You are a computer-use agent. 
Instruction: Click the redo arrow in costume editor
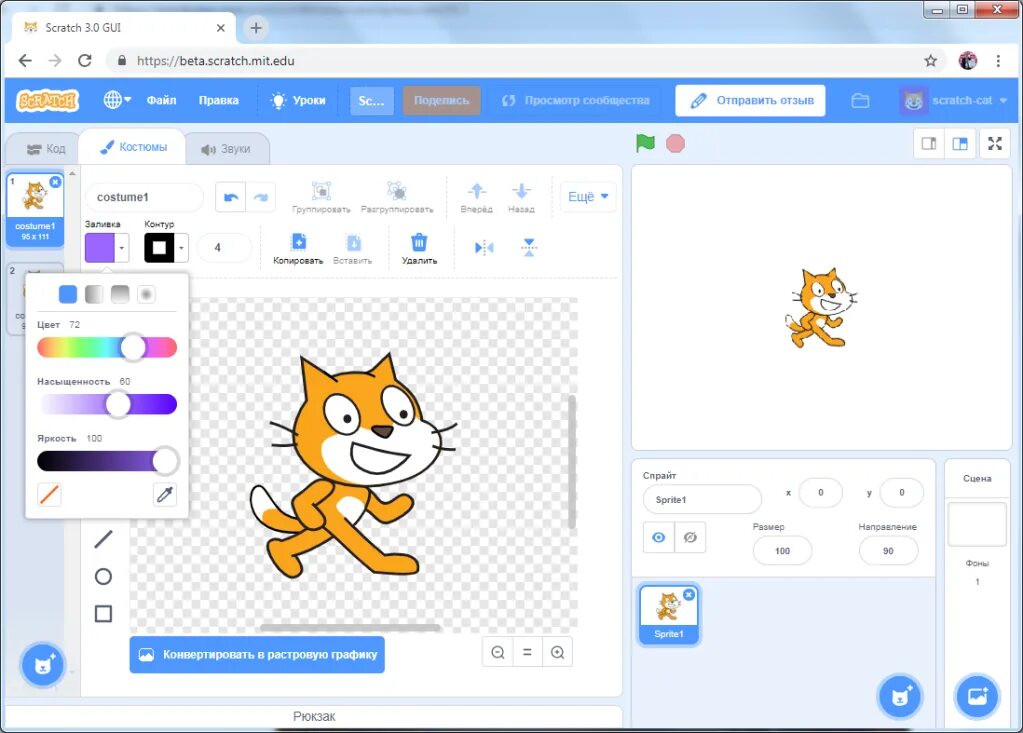[260, 197]
